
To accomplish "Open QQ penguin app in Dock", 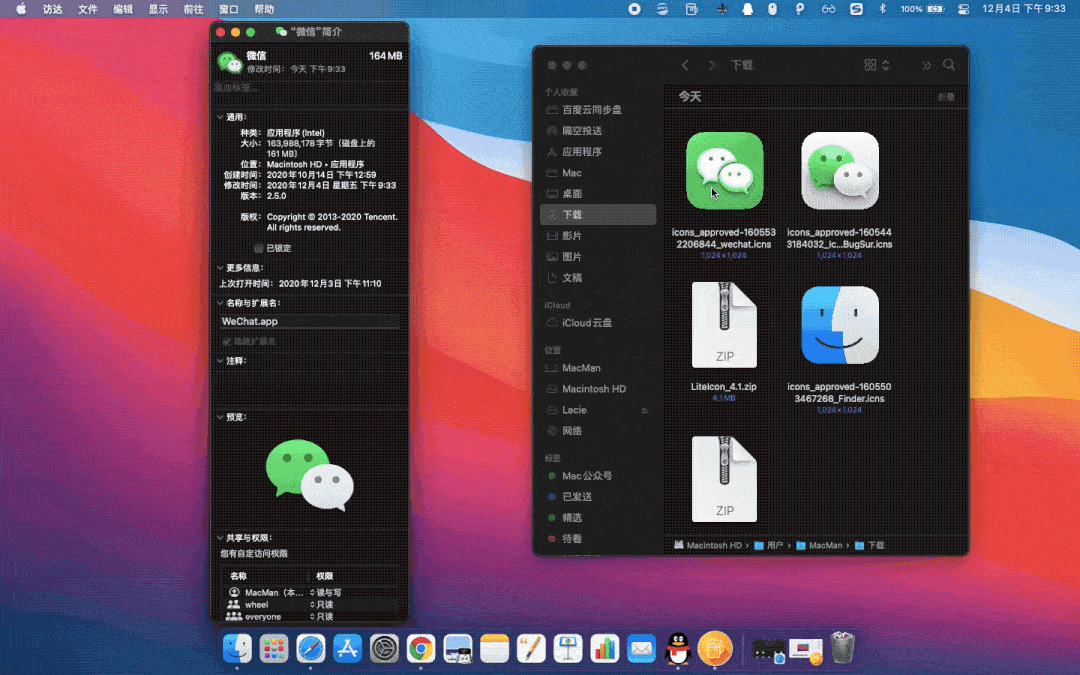I will pyautogui.click(x=678, y=648).
